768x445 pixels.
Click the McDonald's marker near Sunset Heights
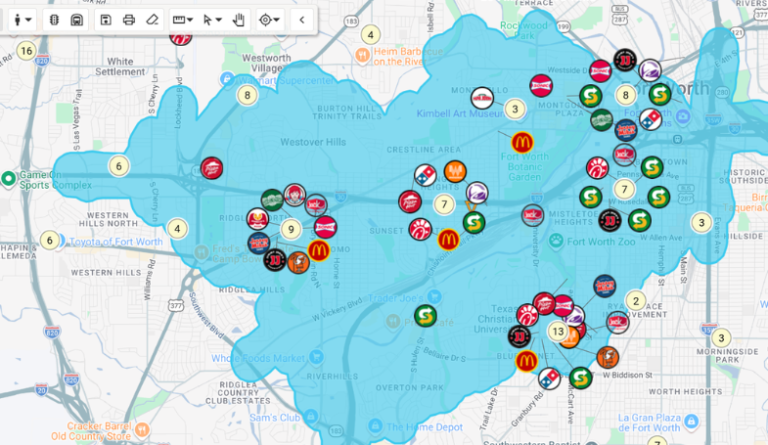click(x=448, y=240)
